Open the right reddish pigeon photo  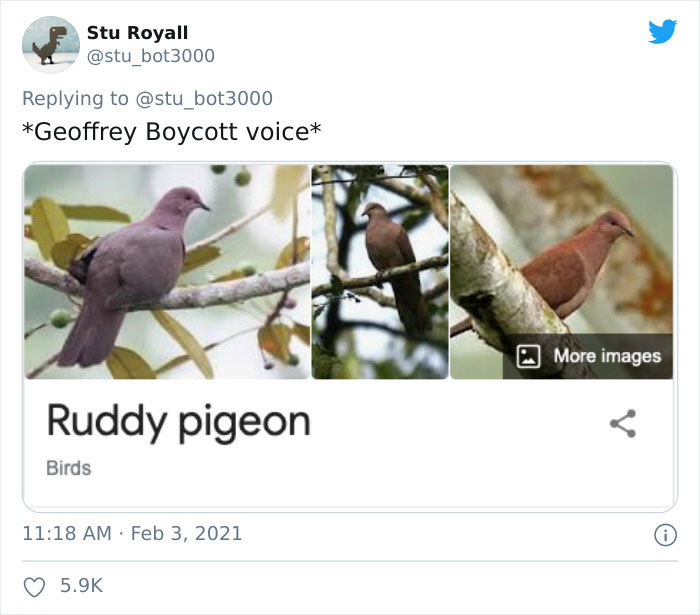pos(561,250)
